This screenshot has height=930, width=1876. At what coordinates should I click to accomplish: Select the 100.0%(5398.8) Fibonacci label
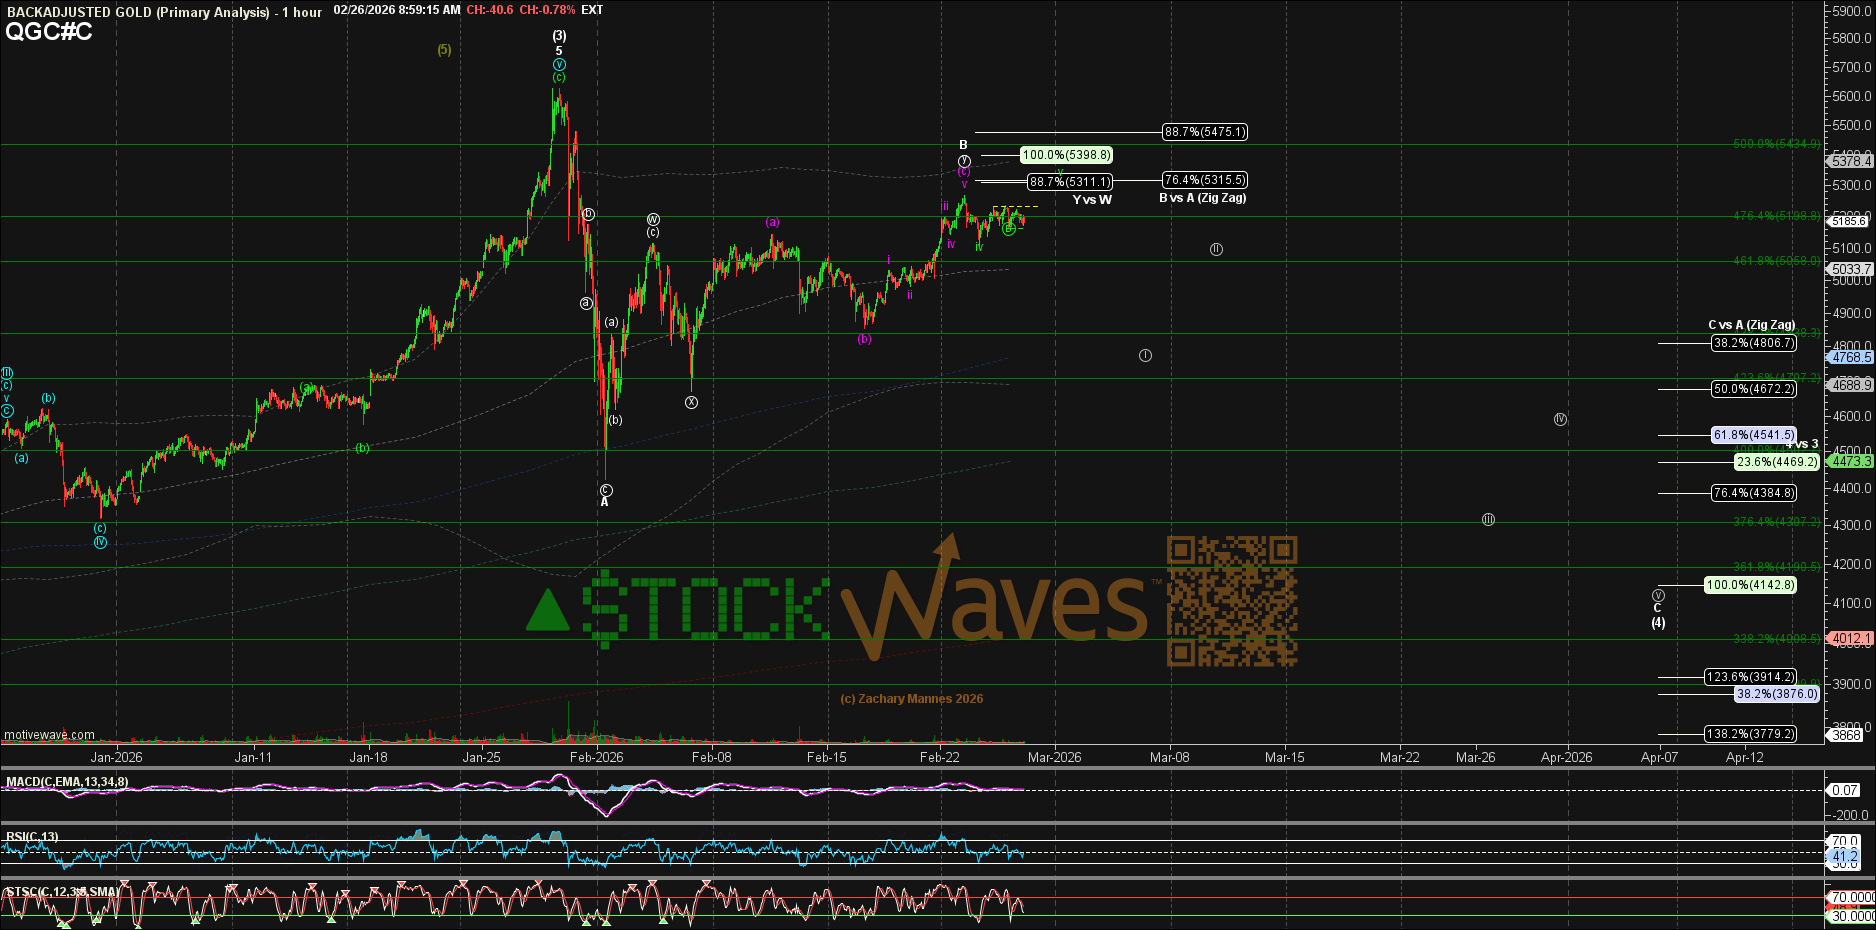point(1066,155)
